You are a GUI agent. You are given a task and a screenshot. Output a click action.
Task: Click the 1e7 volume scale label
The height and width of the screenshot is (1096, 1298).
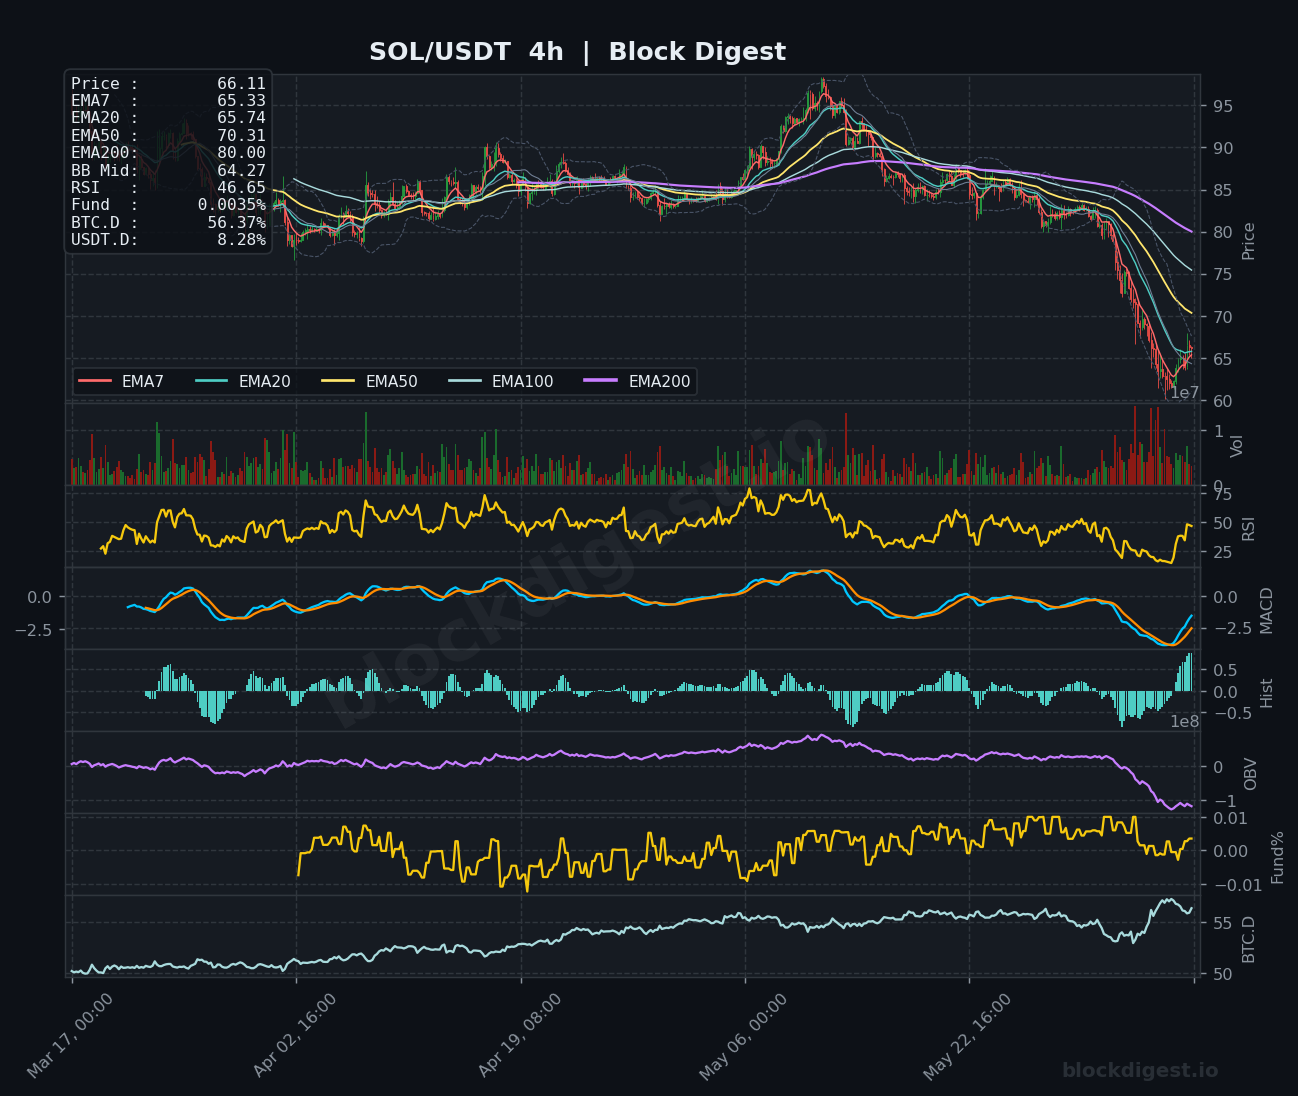(1185, 393)
